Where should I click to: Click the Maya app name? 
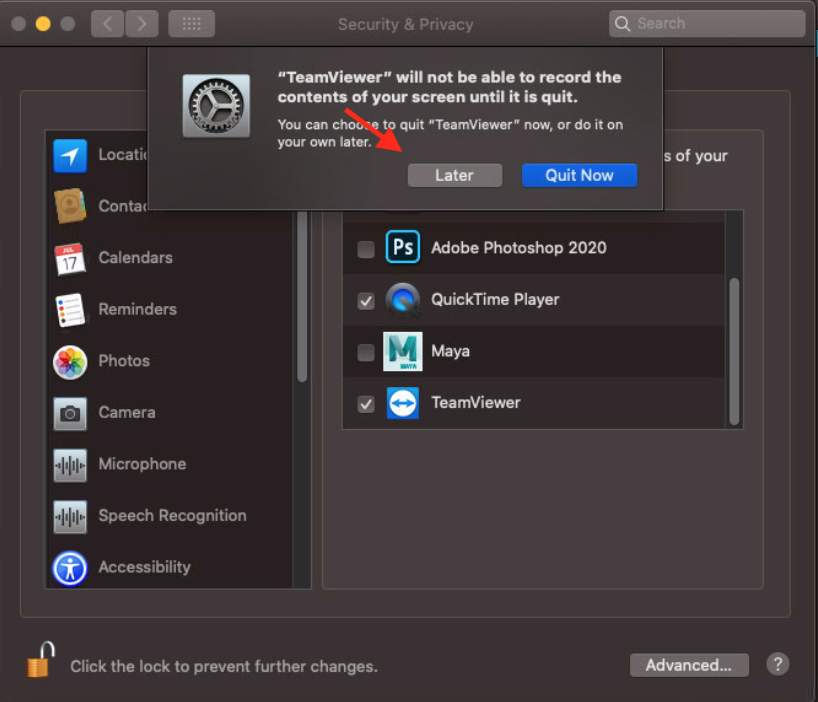(x=450, y=351)
